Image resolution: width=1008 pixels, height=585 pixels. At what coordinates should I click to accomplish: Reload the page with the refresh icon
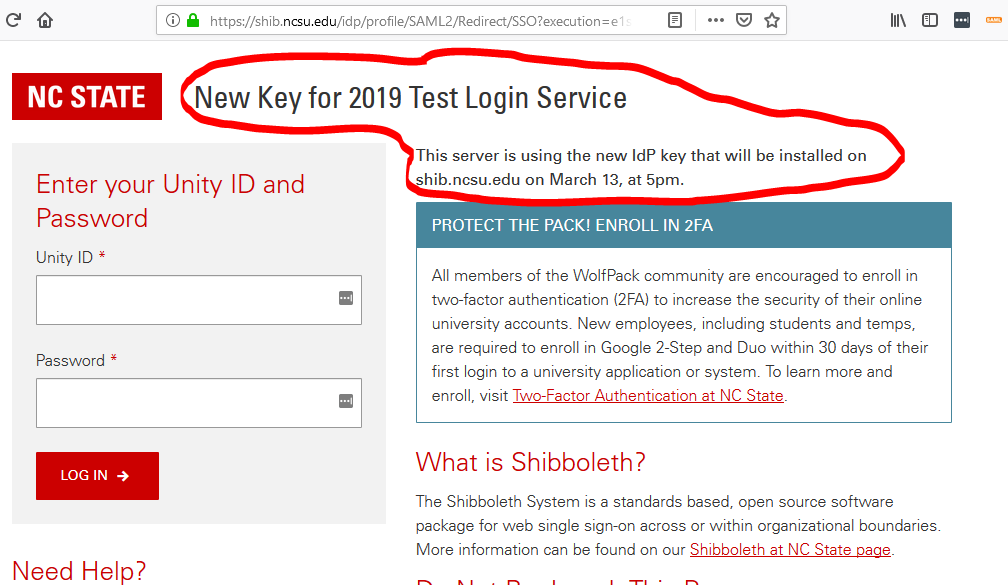point(14,20)
